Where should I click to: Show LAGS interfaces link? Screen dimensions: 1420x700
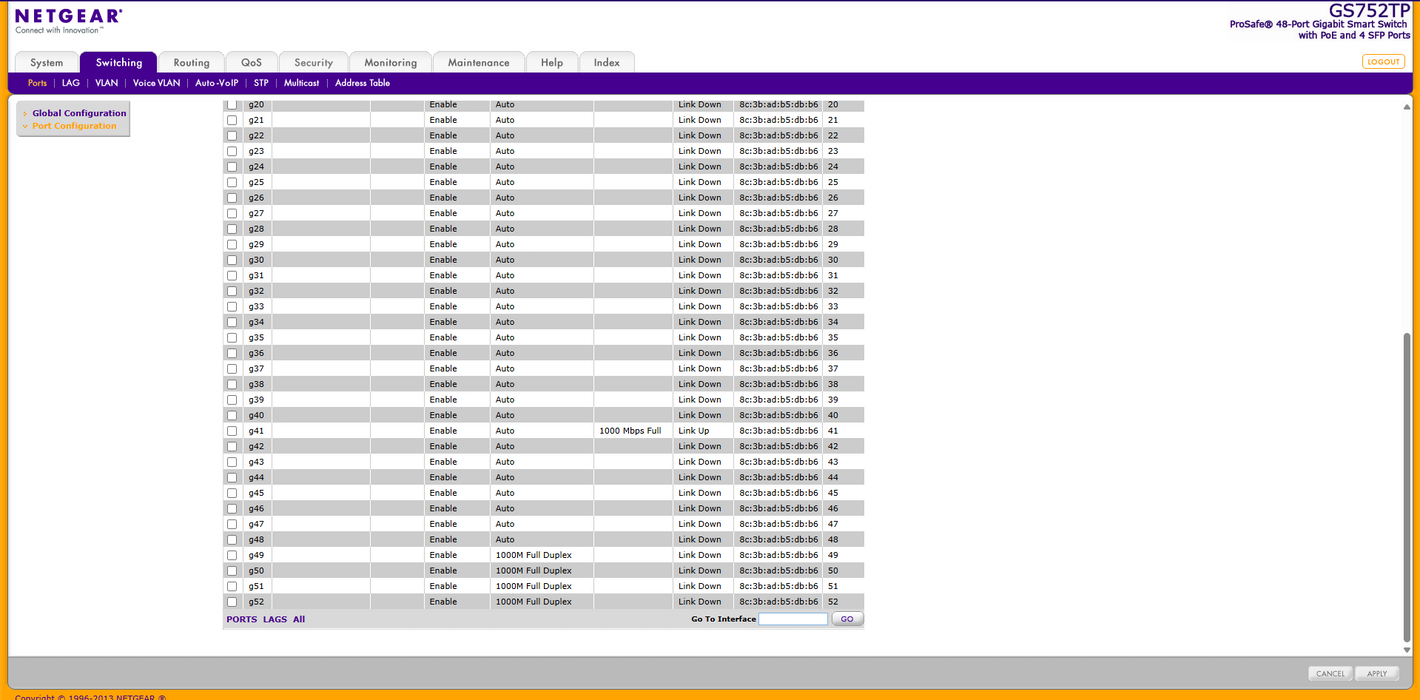[x=275, y=620]
